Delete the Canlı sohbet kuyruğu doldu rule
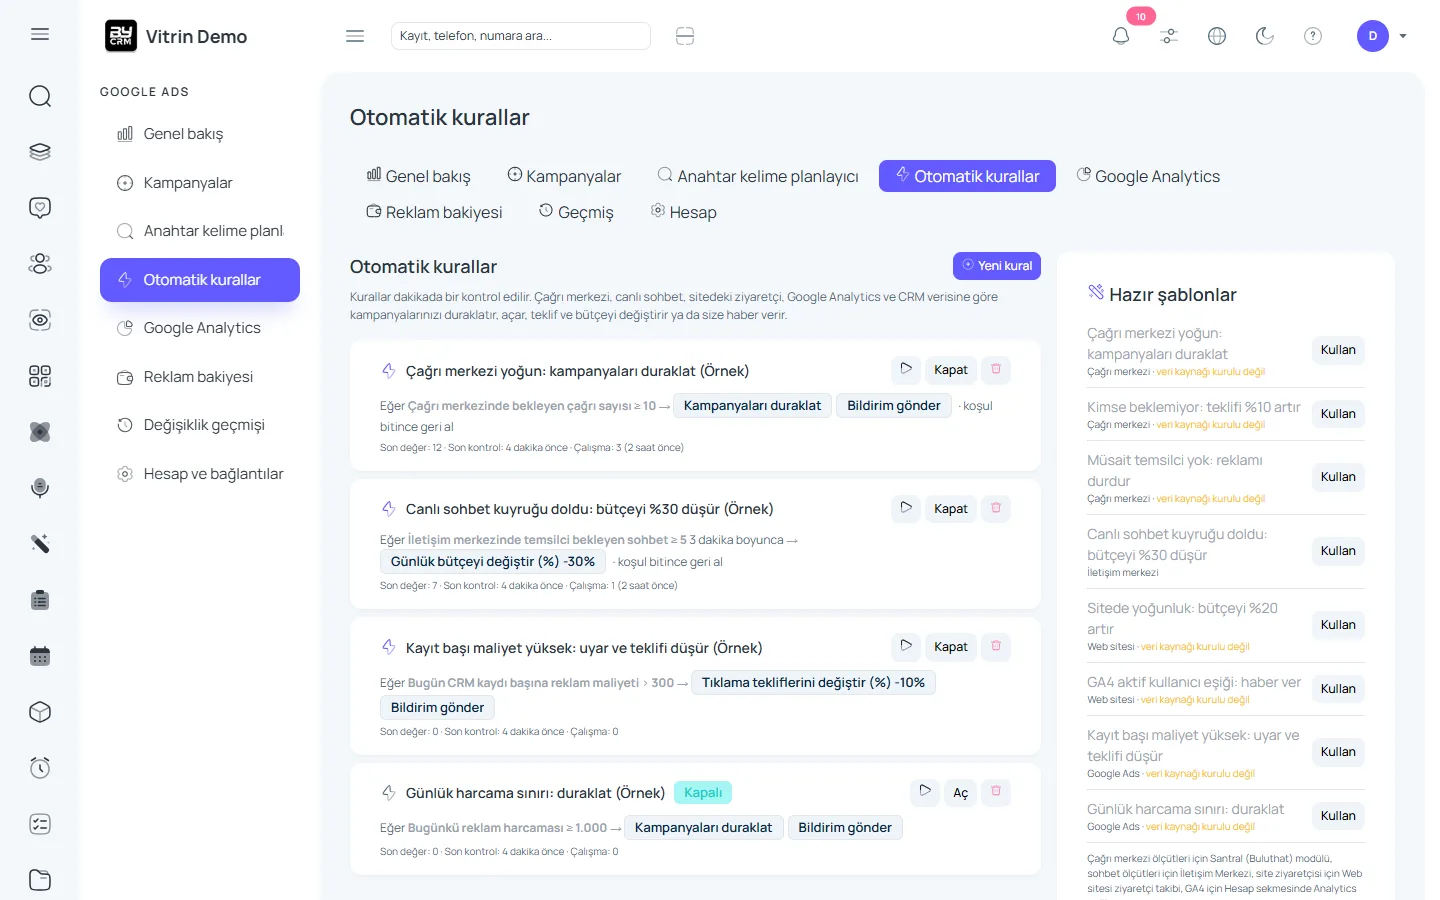1440x900 pixels. pos(996,508)
